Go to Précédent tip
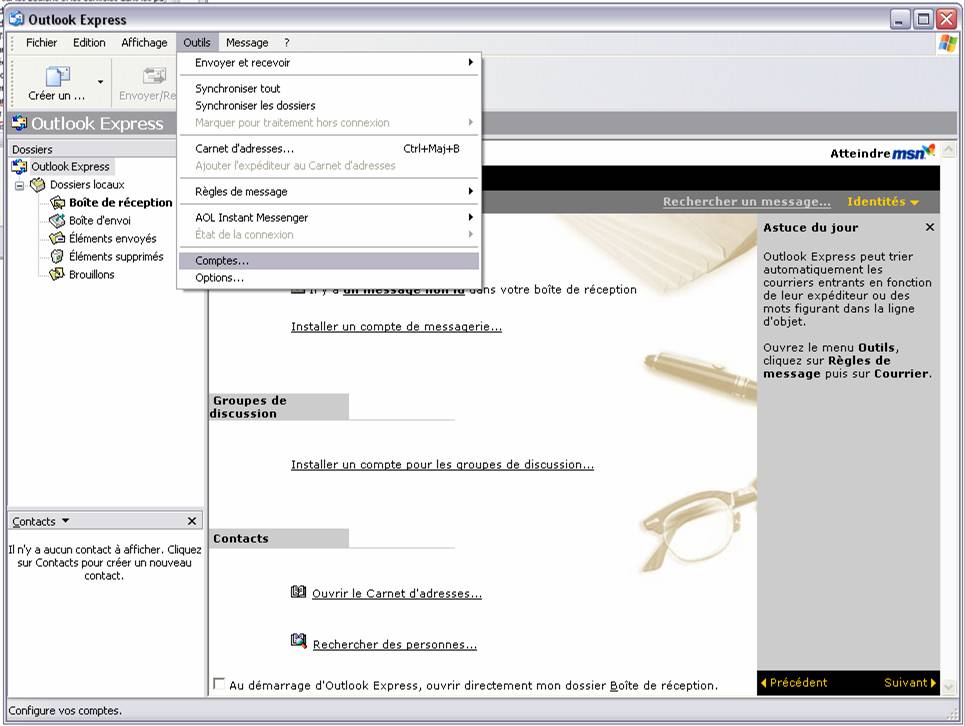 coord(794,682)
